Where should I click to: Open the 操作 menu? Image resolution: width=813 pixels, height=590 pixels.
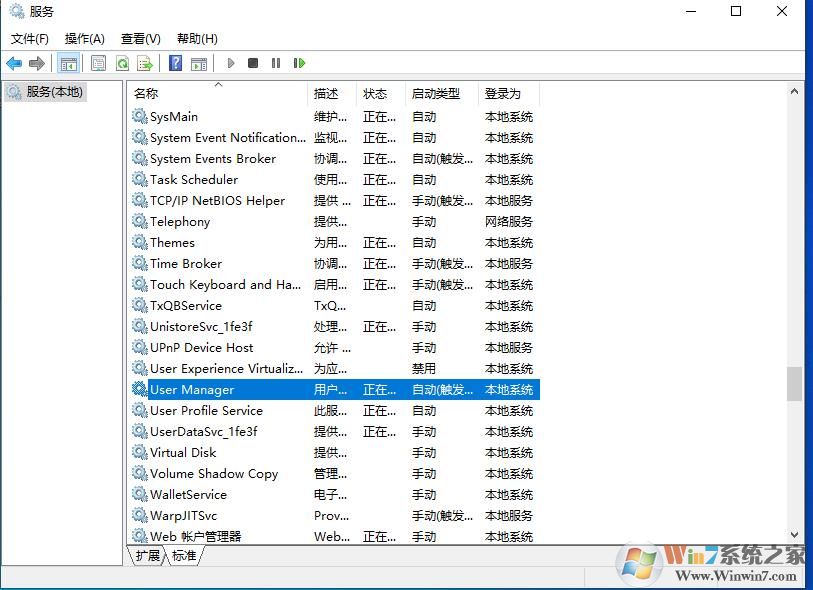[84, 38]
